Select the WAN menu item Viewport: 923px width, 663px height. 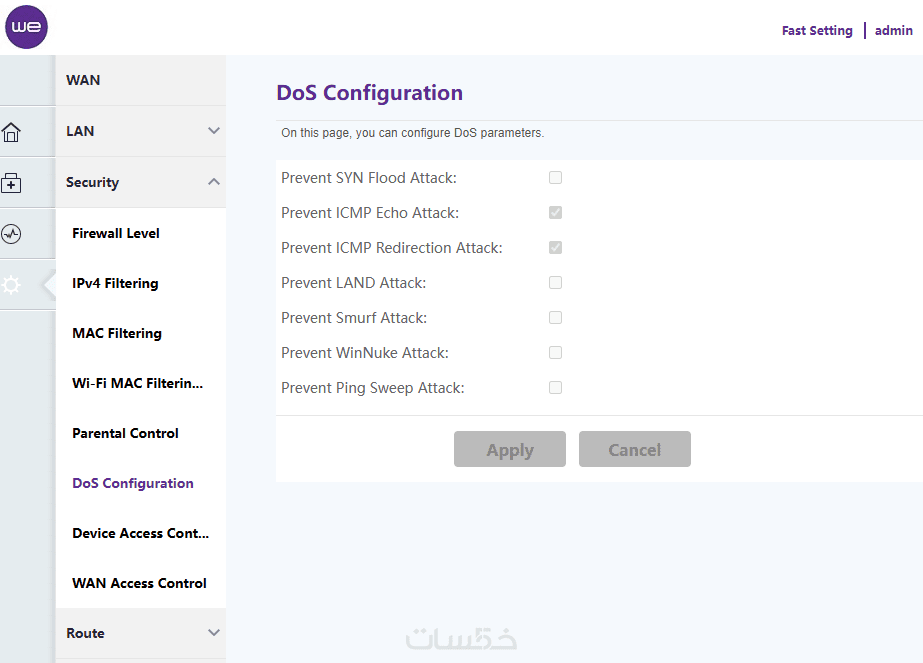(x=83, y=80)
